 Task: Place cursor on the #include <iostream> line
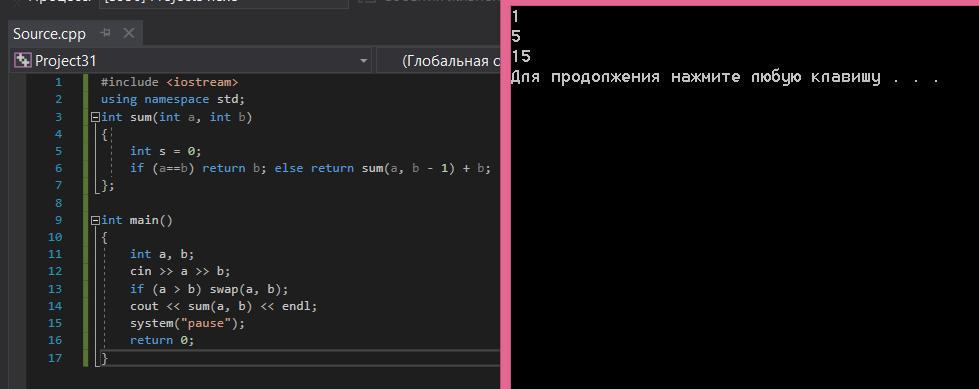click(x=169, y=82)
